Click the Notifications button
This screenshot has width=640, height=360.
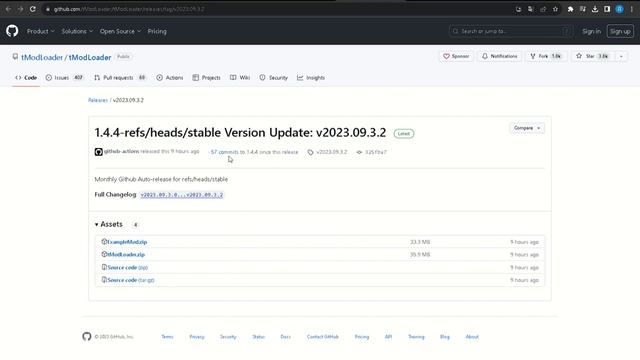pyautogui.click(x=500, y=56)
